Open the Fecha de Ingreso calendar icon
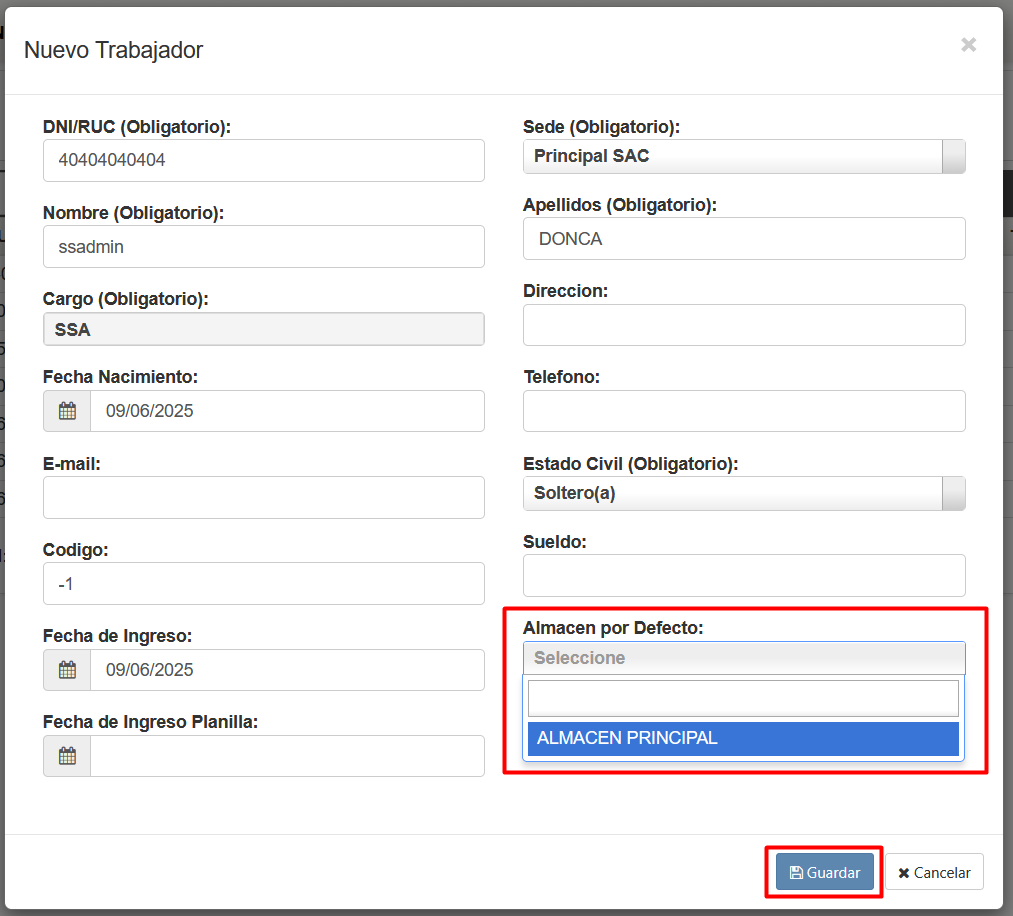This screenshot has height=916, width=1013. [x=67, y=670]
